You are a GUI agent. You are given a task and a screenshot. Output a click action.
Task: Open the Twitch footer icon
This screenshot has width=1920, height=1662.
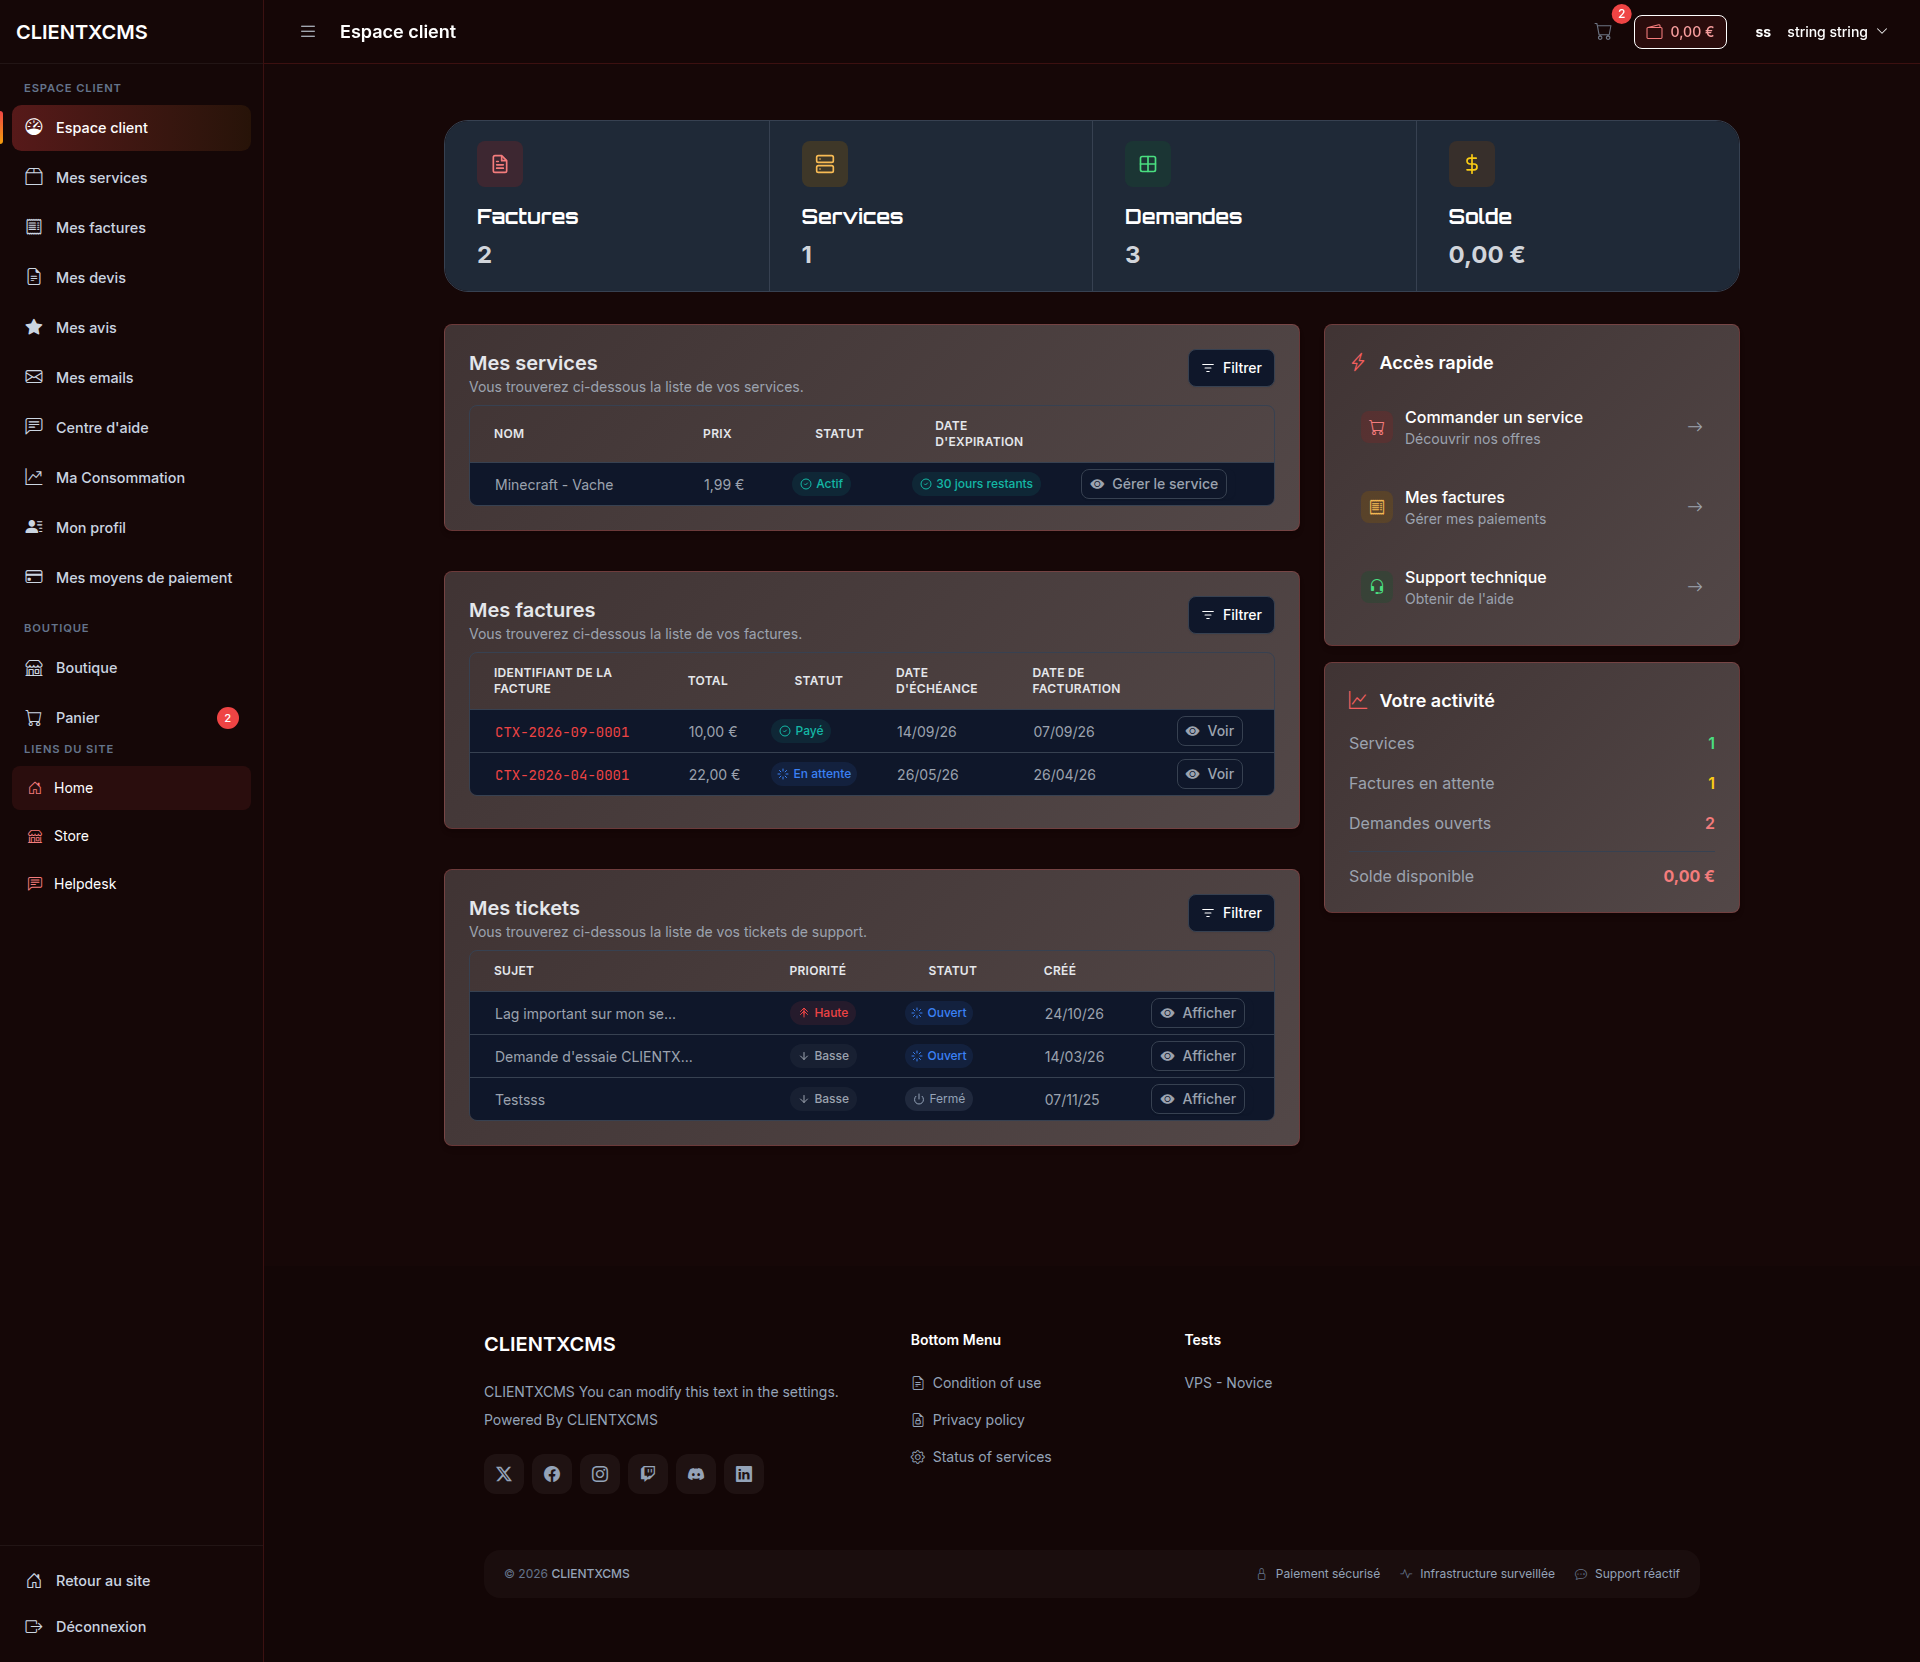(648, 1474)
